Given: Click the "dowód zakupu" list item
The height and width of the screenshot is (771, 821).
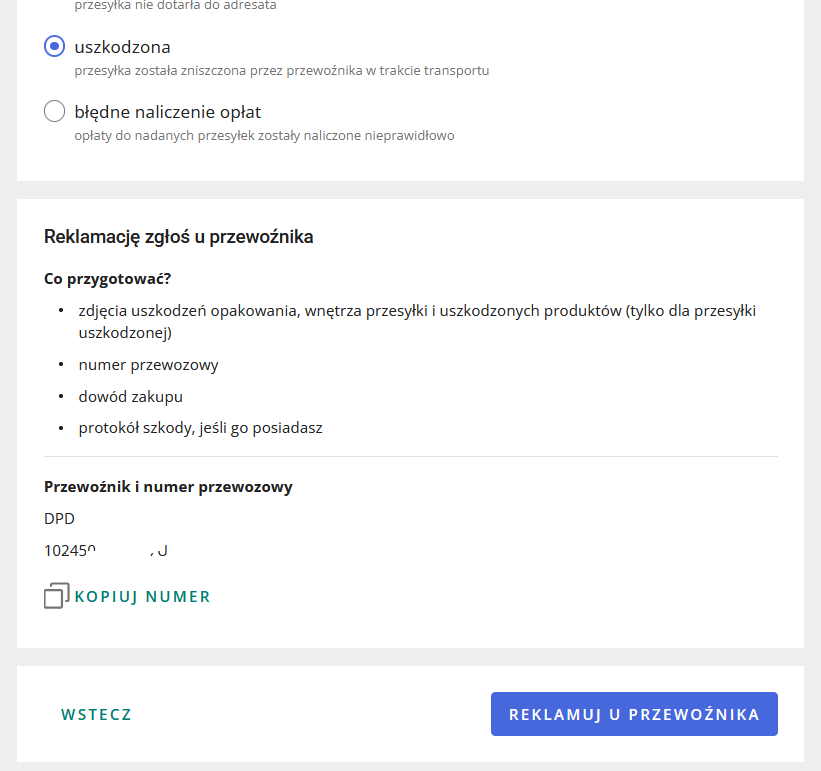Looking at the screenshot, I should point(131,397).
